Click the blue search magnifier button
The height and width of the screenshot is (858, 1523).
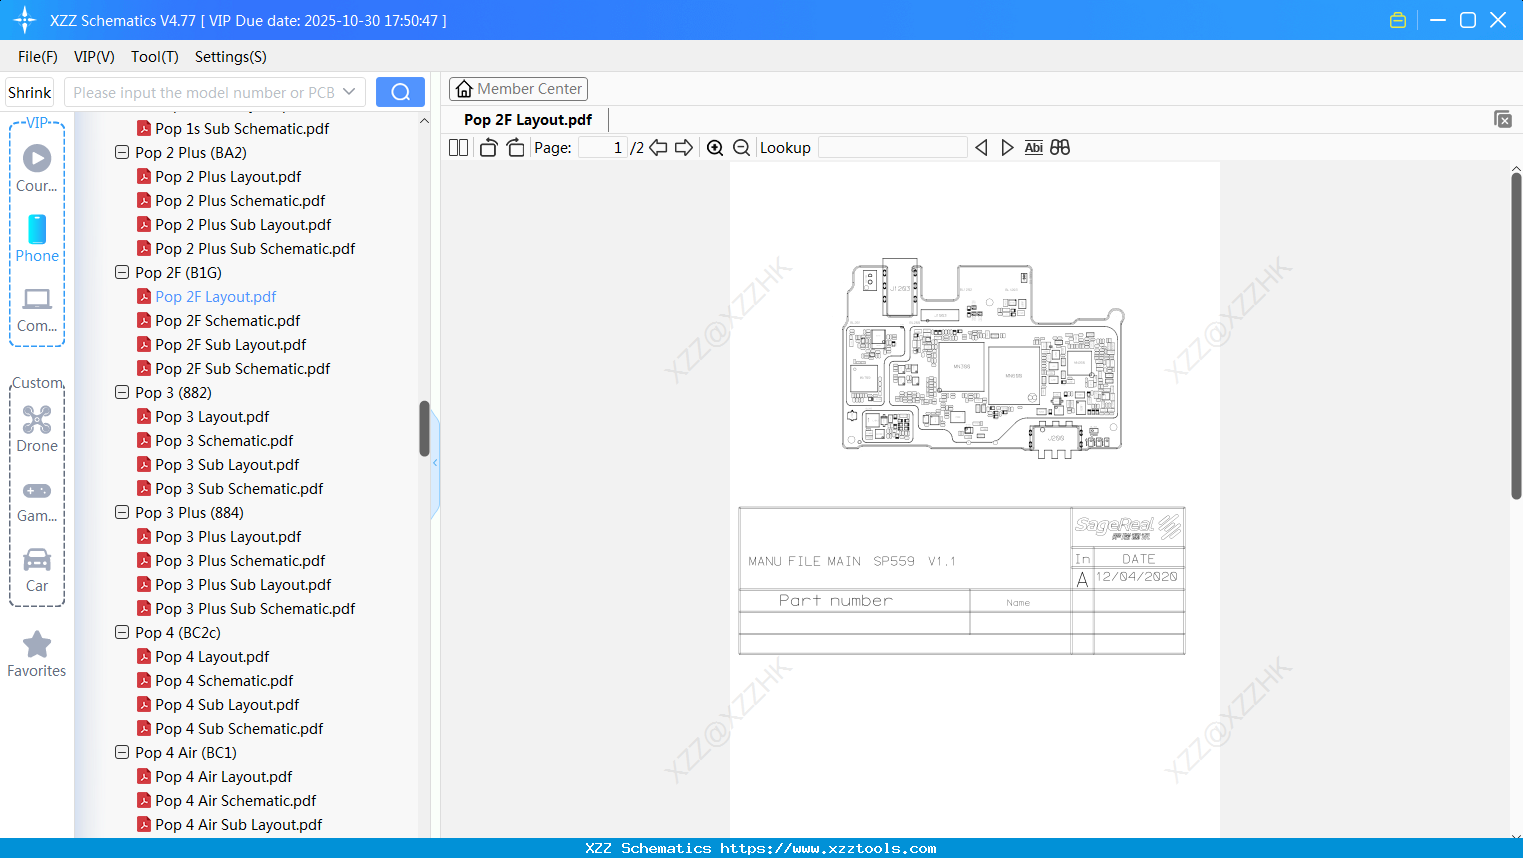click(x=400, y=91)
